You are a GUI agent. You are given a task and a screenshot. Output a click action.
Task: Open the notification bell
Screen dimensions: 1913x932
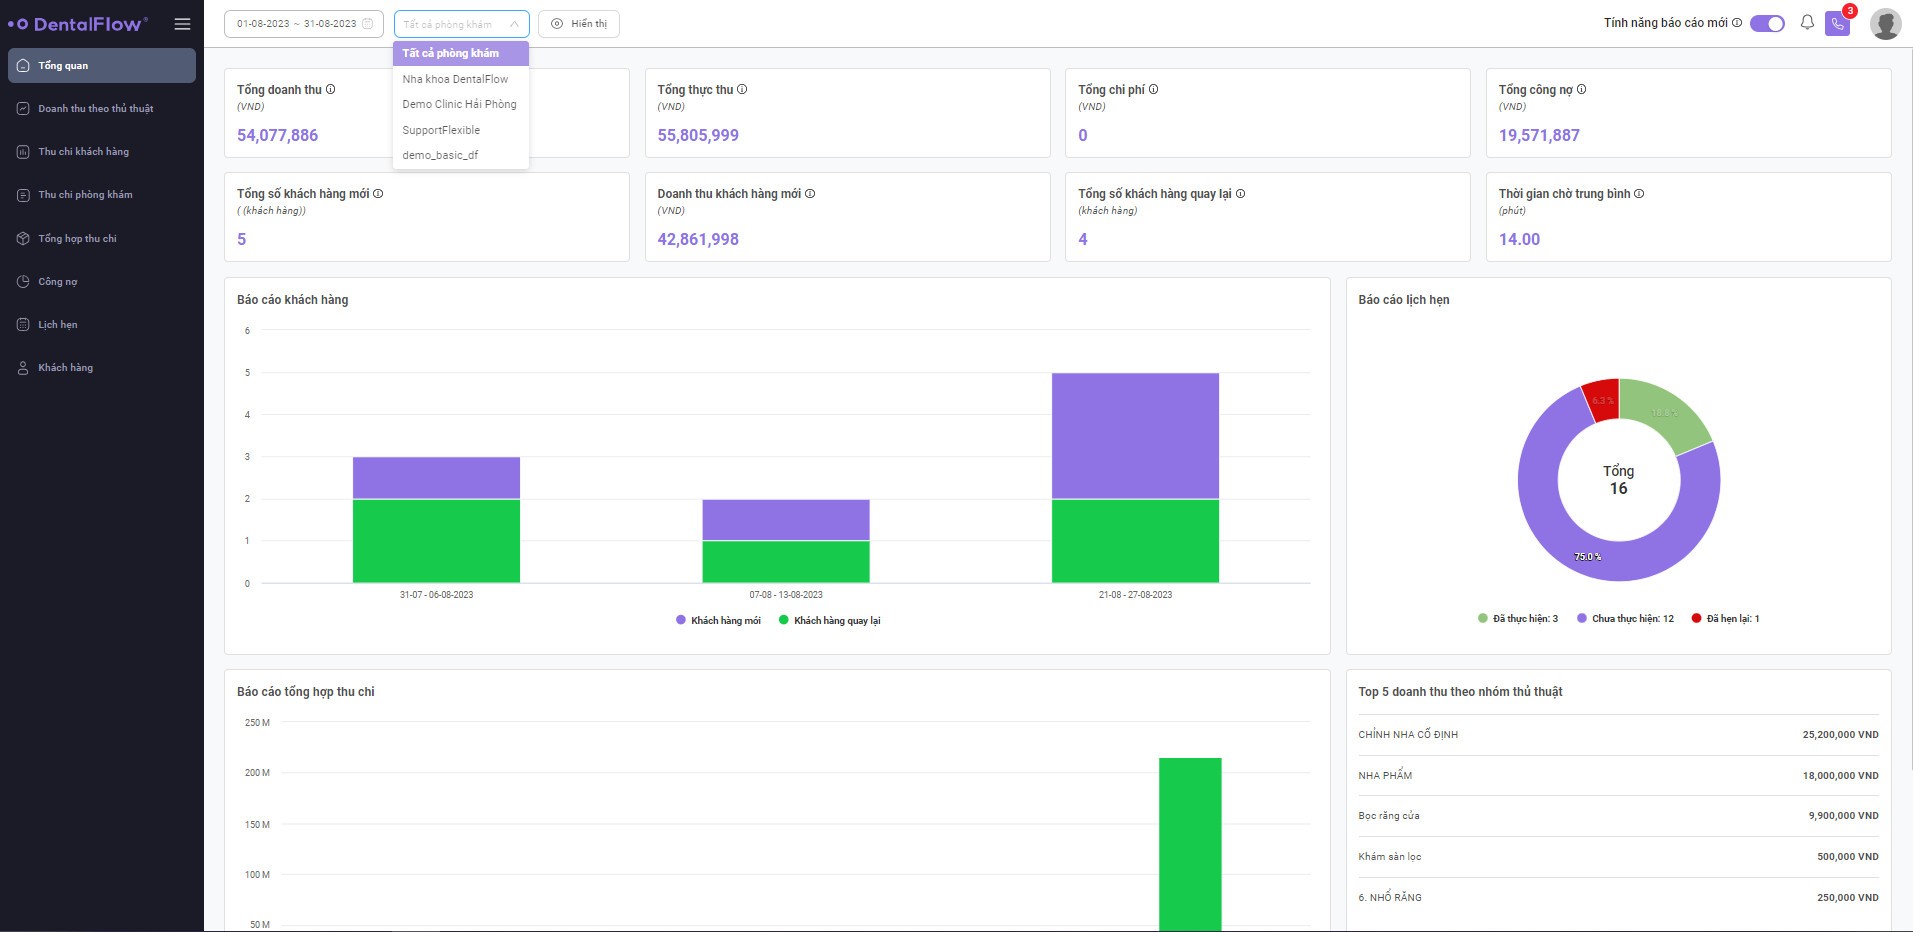[1807, 23]
